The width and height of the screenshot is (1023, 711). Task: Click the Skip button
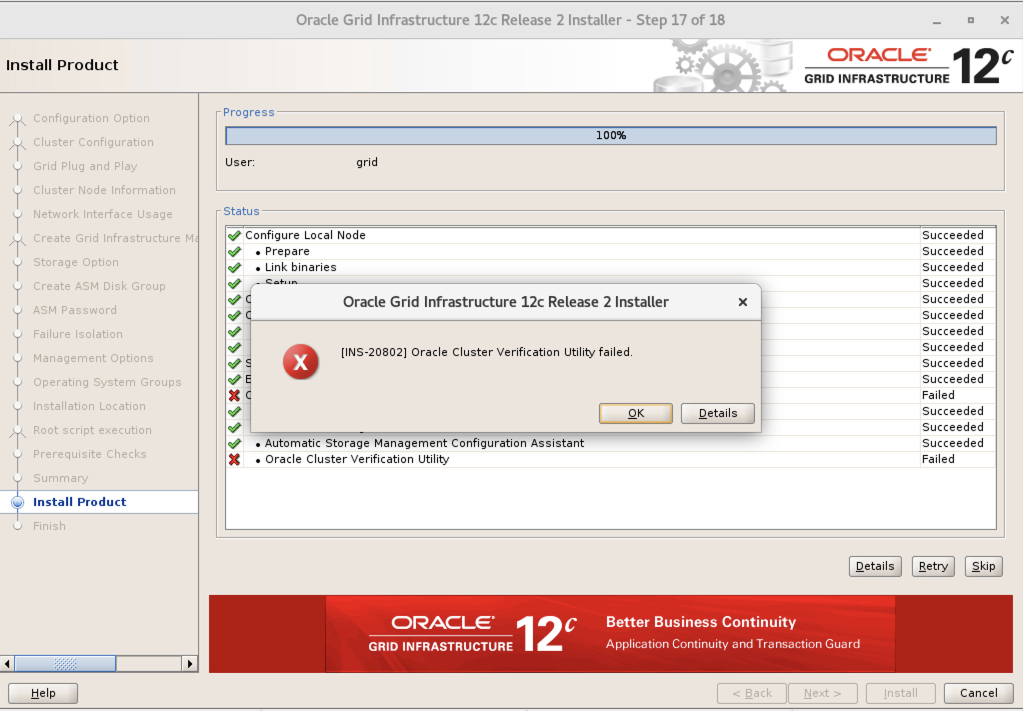coord(983,566)
